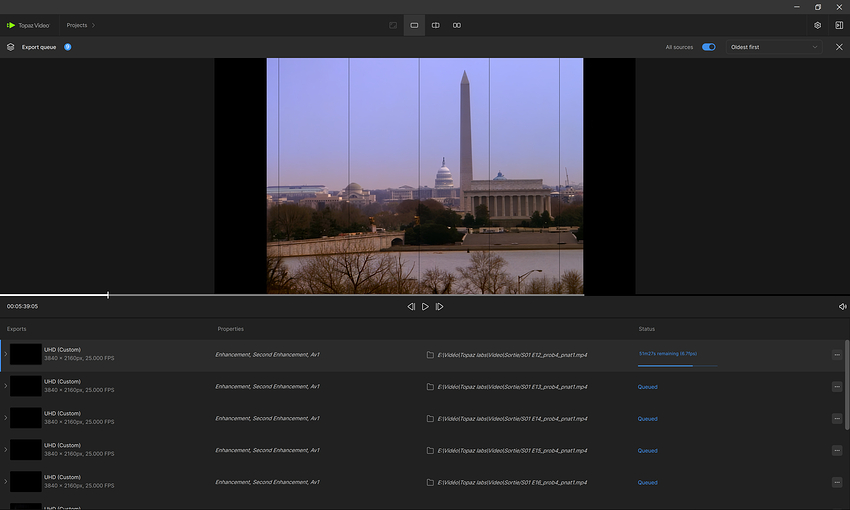Click the 00:05:39:05 timecode
This screenshot has width=850, height=510.
tap(22, 306)
